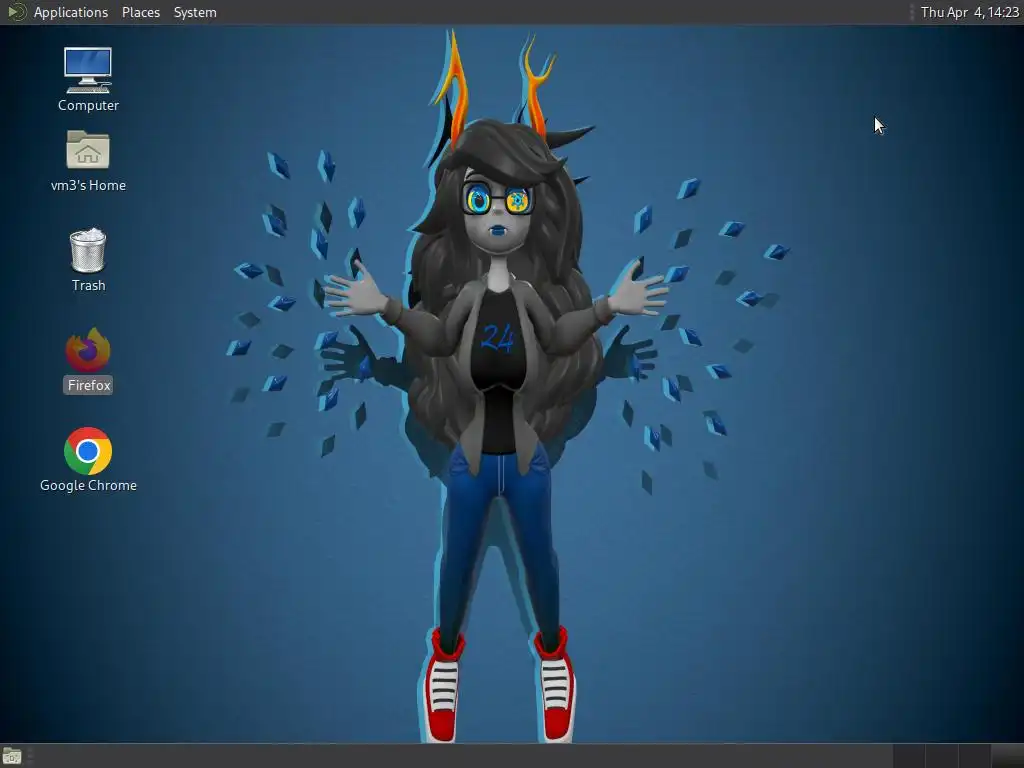Click the distro logo beside Applications
Viewport: 1024px width, 768px height.
pos(16,12)
